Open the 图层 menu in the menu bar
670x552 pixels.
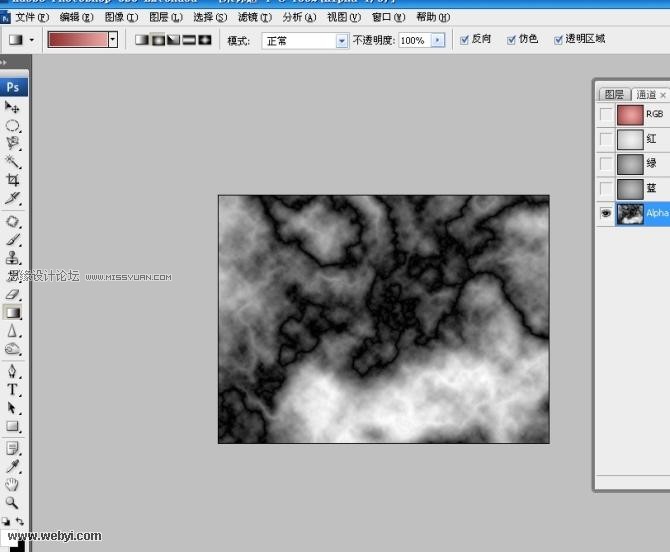coord(166,17)
